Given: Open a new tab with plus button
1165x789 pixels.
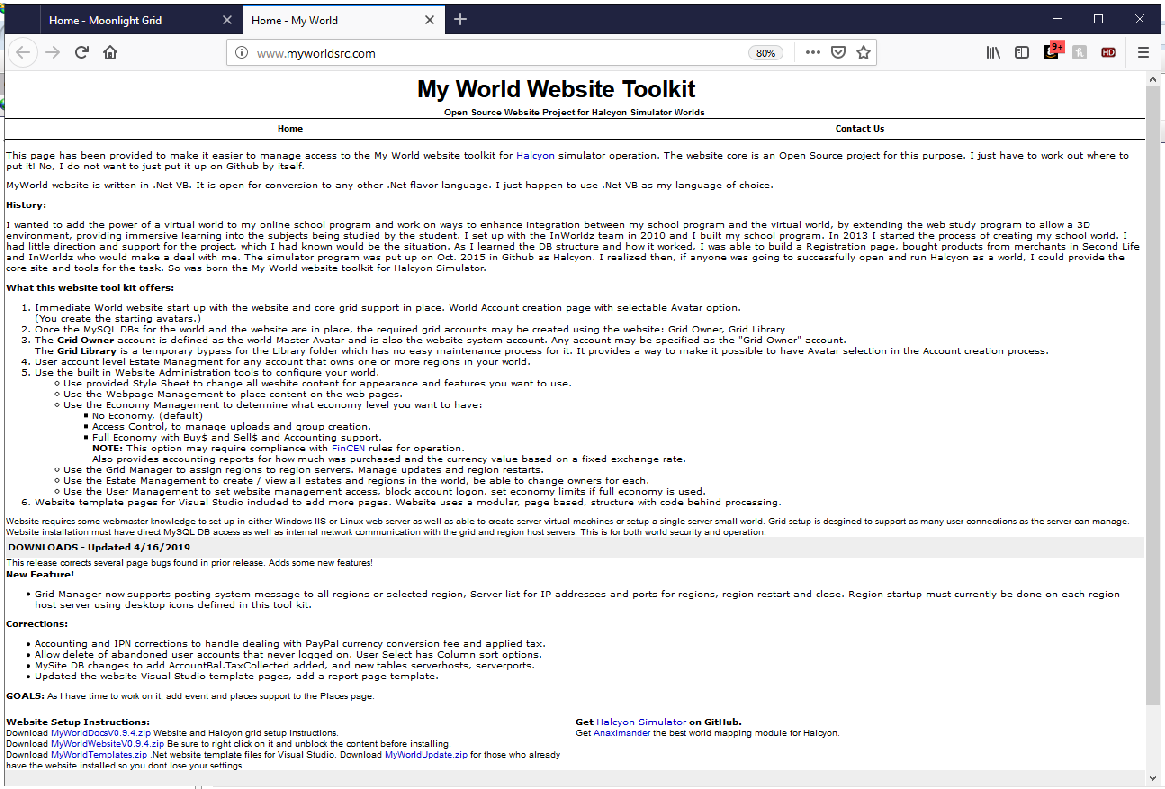Looking at the screenshot, I should pos(461,19).
